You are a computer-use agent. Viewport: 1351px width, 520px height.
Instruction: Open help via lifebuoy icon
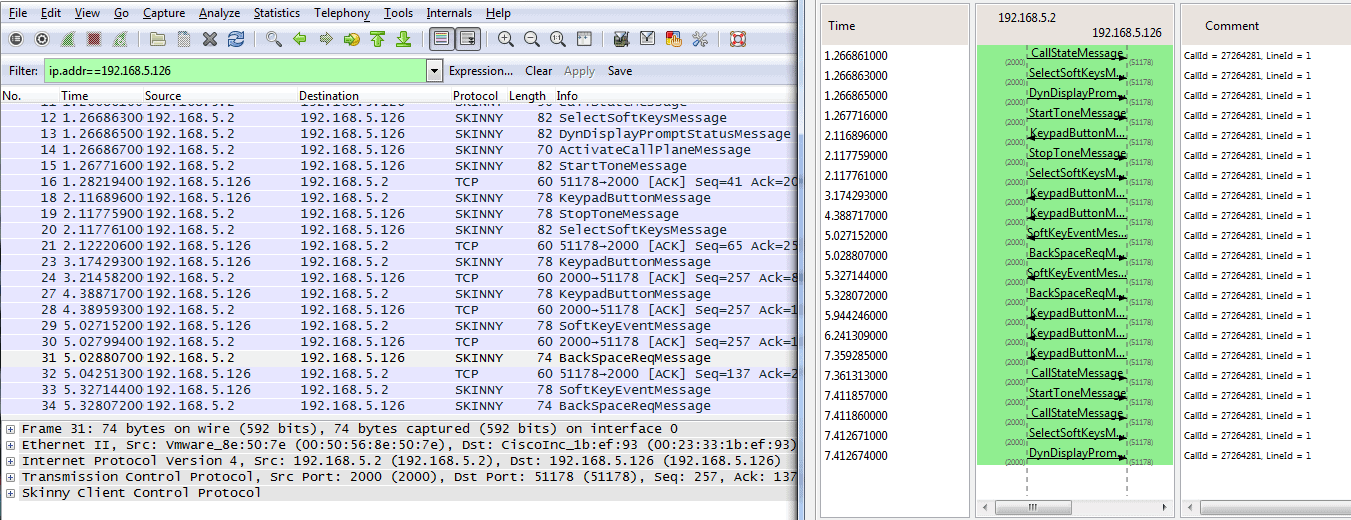pos(738,39)
